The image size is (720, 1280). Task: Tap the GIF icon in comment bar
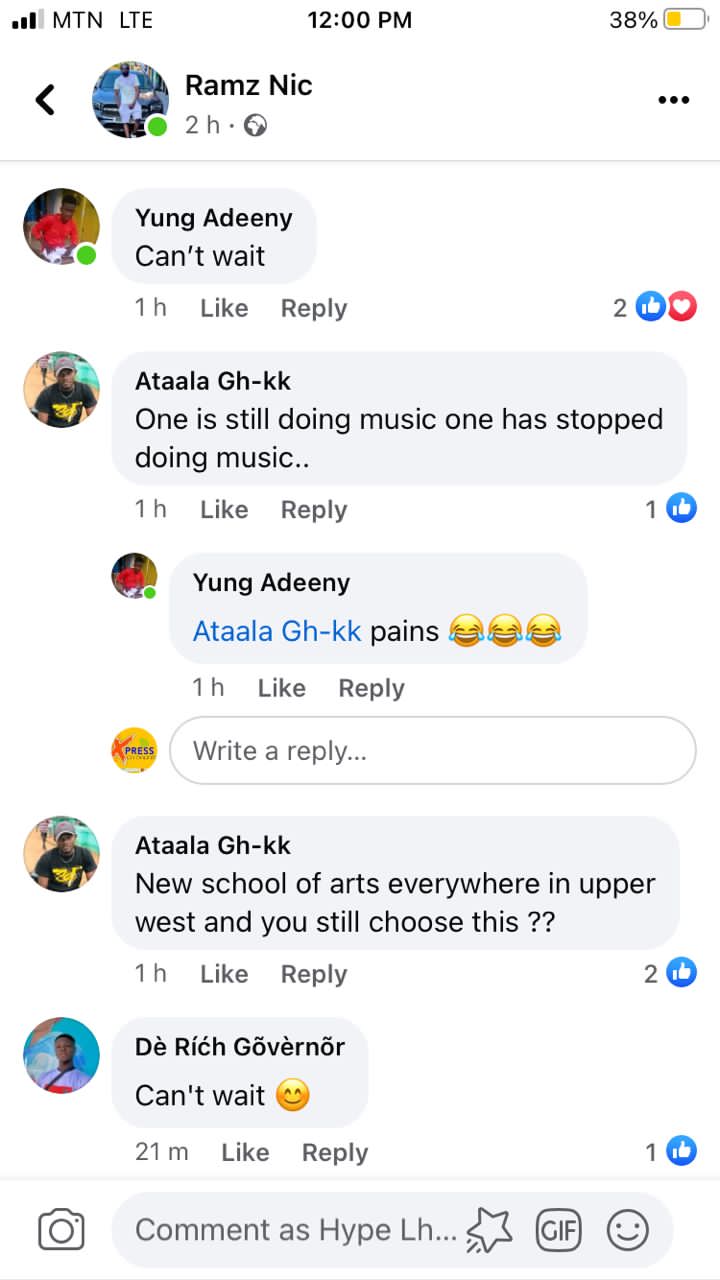558,1230
